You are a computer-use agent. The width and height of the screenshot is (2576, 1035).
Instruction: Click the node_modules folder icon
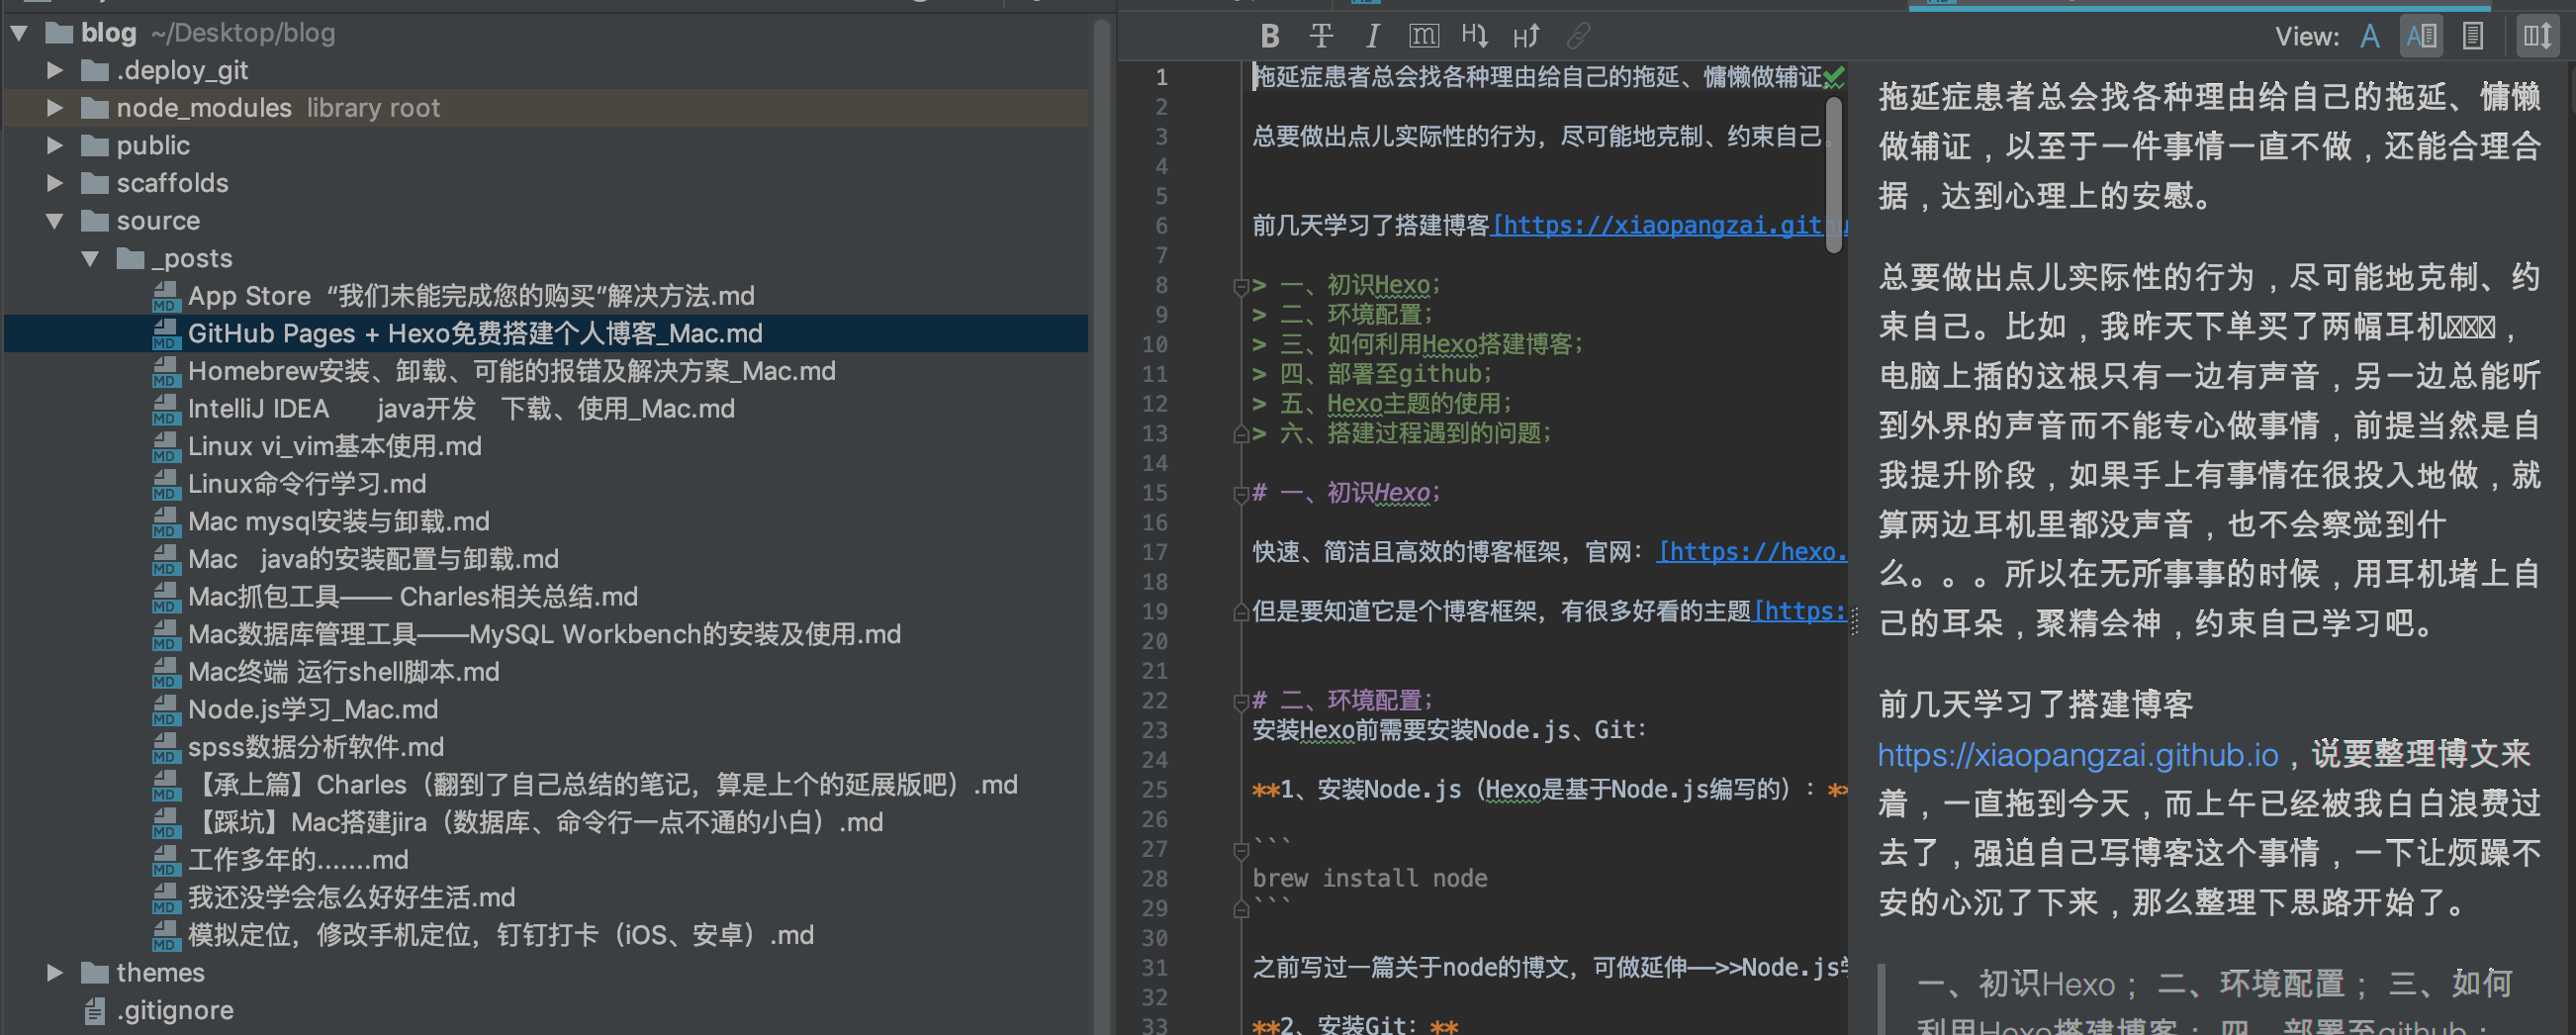click(x=95, y=108)
